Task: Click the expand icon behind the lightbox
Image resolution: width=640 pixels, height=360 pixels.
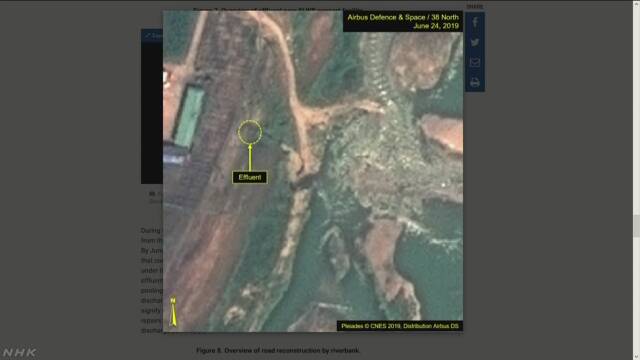Action: 147,36
